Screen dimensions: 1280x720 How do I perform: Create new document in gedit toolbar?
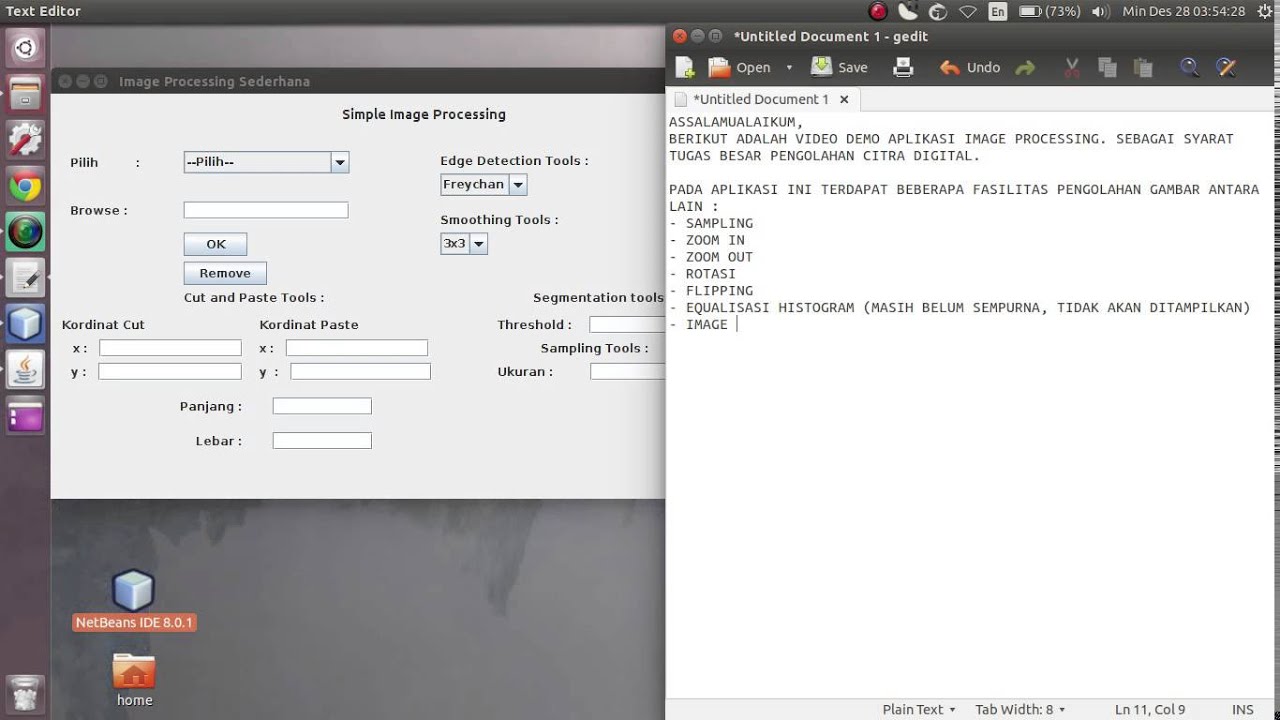[x=685, y=67]
